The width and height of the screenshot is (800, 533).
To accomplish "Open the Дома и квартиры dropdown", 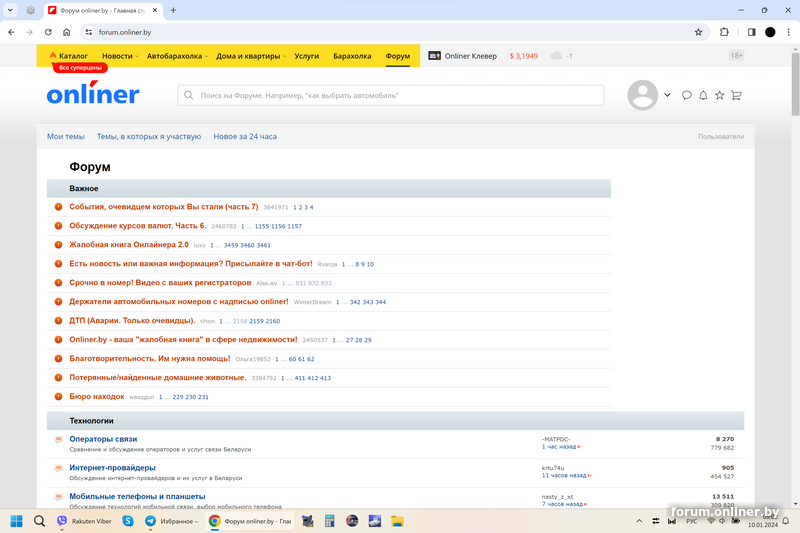I will 253,56.
